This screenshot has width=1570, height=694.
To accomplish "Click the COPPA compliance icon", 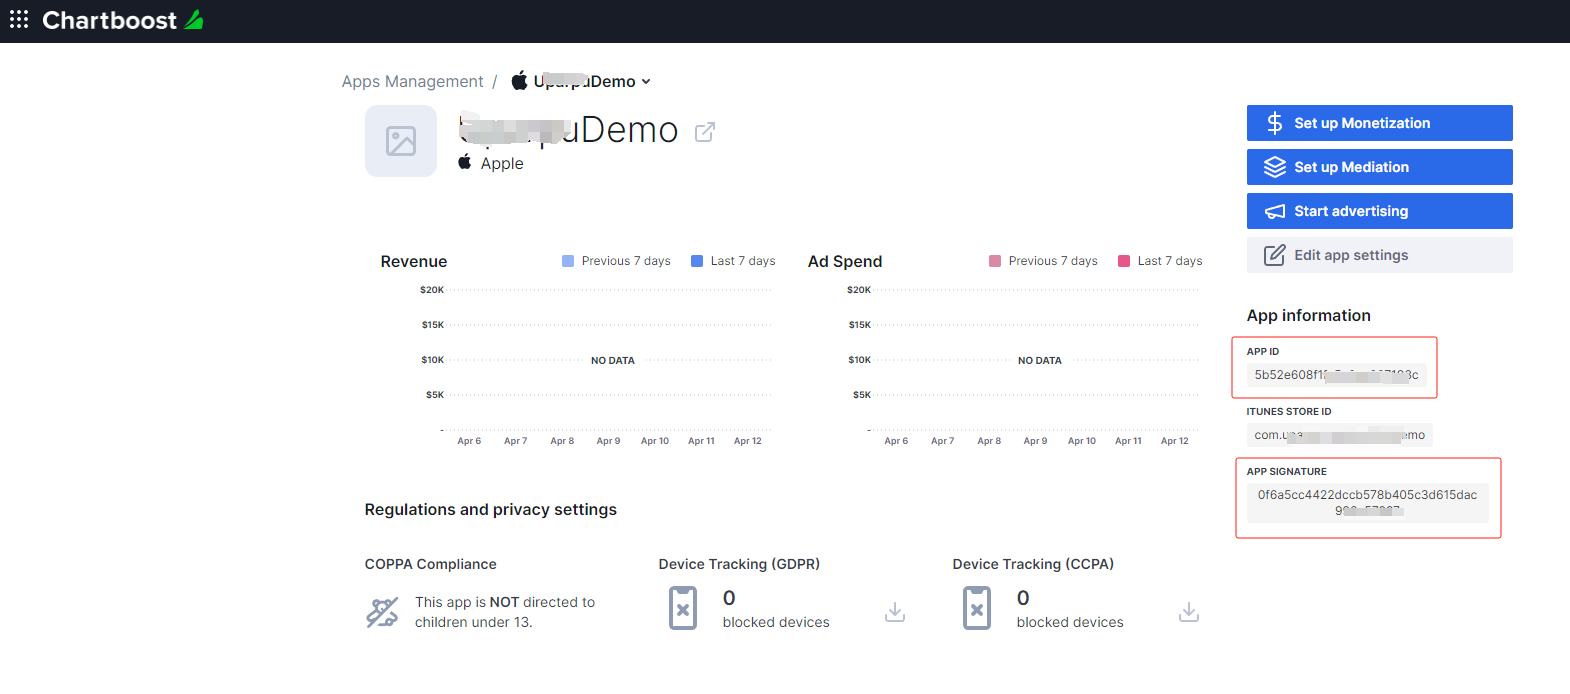I will (x=382, y=611).
